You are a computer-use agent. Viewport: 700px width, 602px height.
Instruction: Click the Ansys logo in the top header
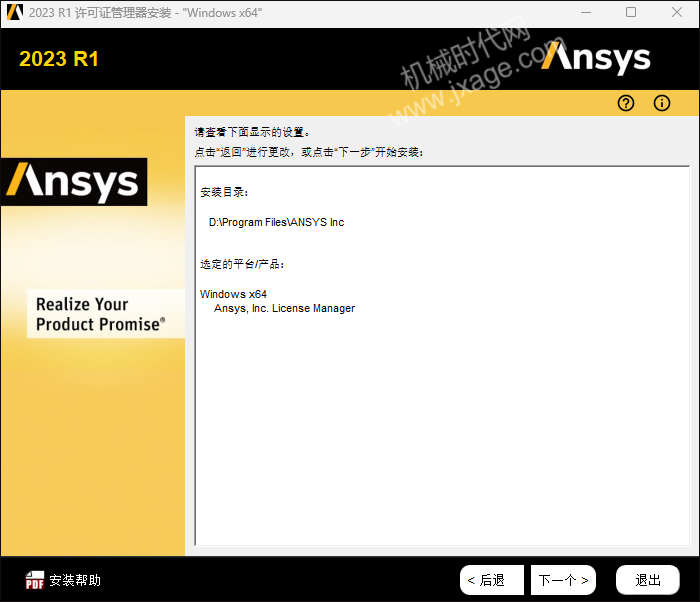[x=596, y=59]
